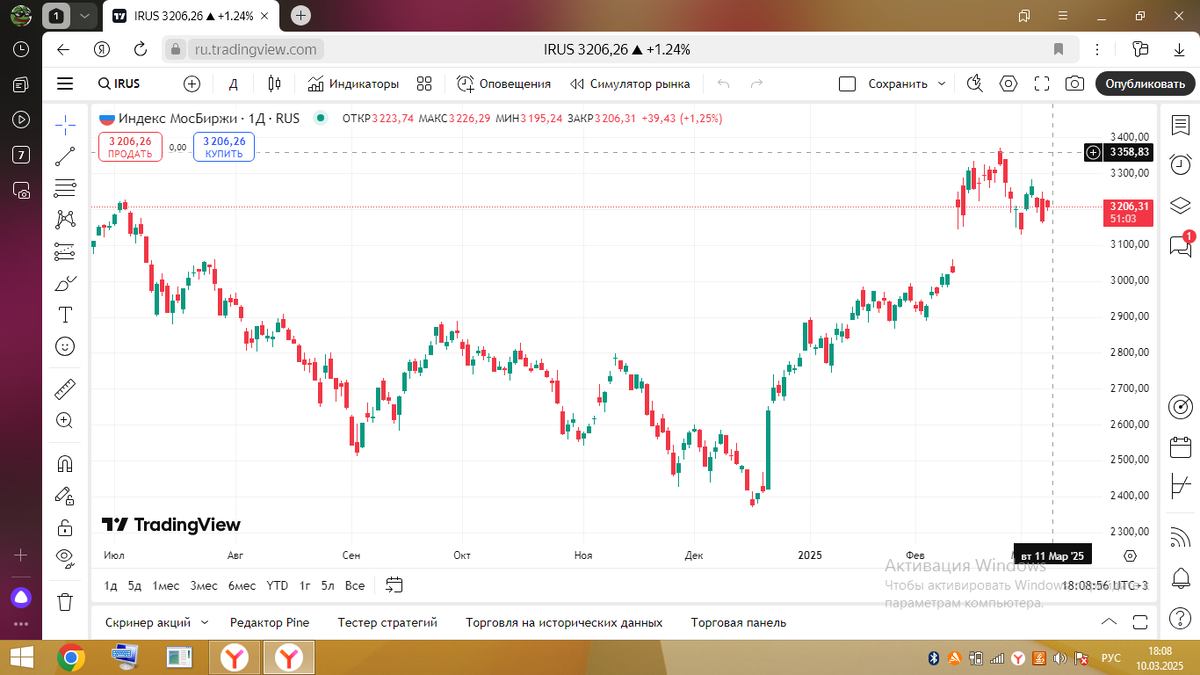Open the ideas stream target icon
The image size is (1200, 675).
pos(1180,407)
